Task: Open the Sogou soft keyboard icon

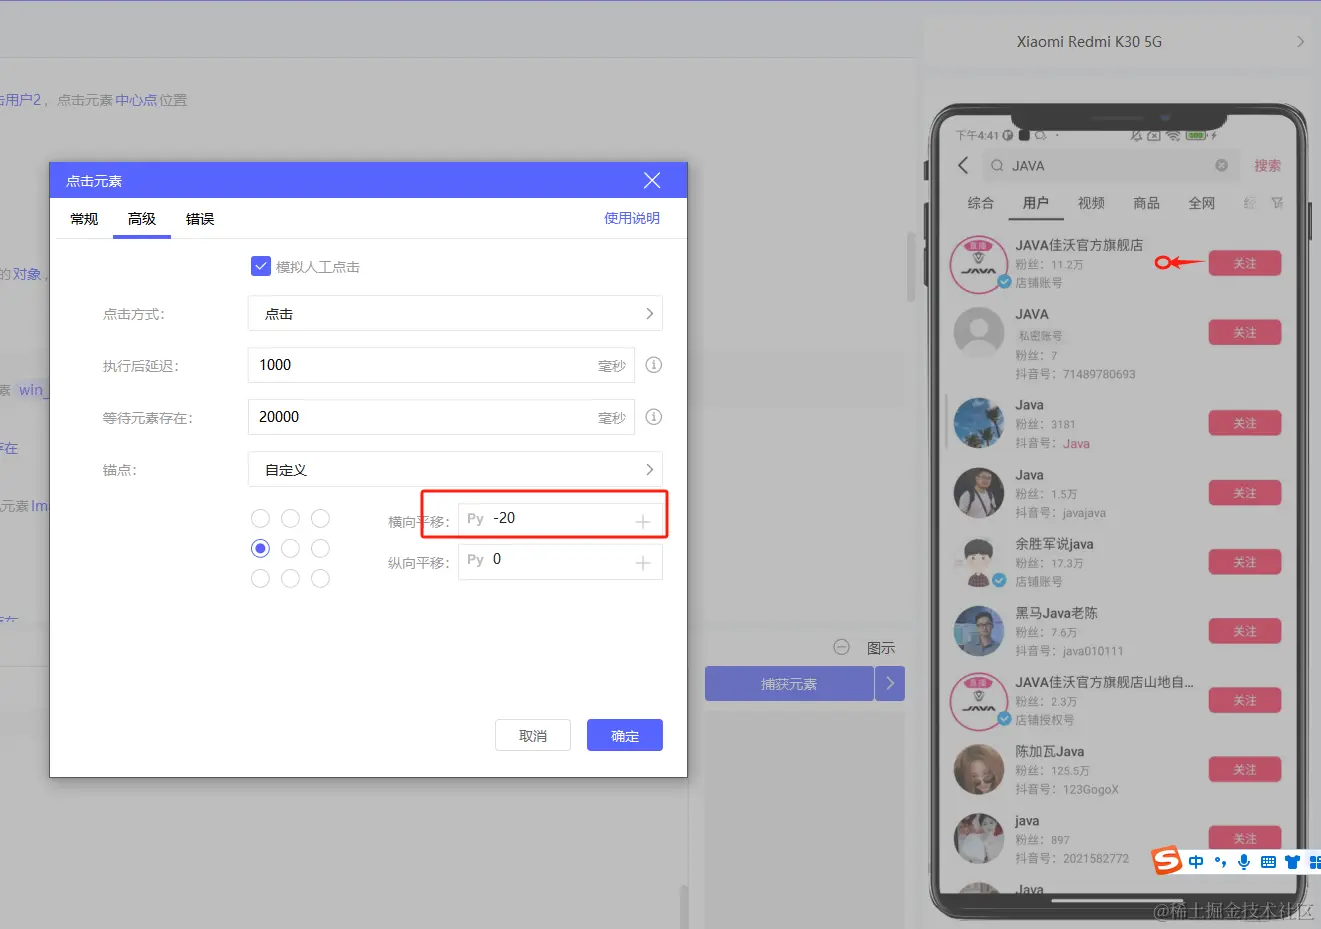Action: click(1268, 862)
